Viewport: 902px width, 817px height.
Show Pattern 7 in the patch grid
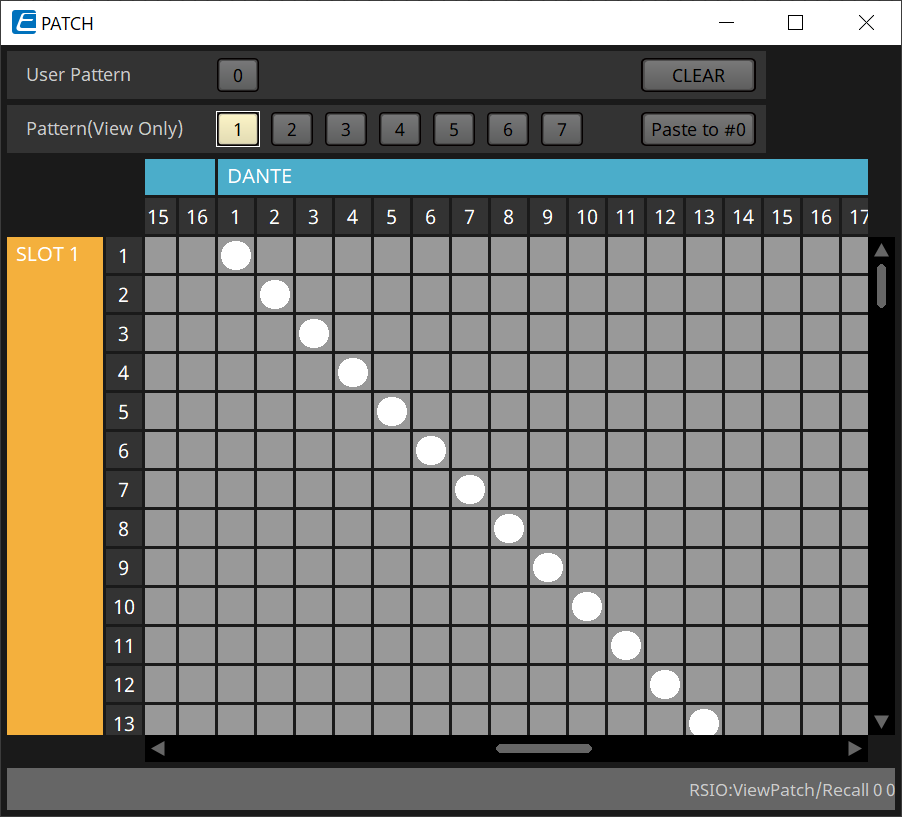click(x=562, y=129)
